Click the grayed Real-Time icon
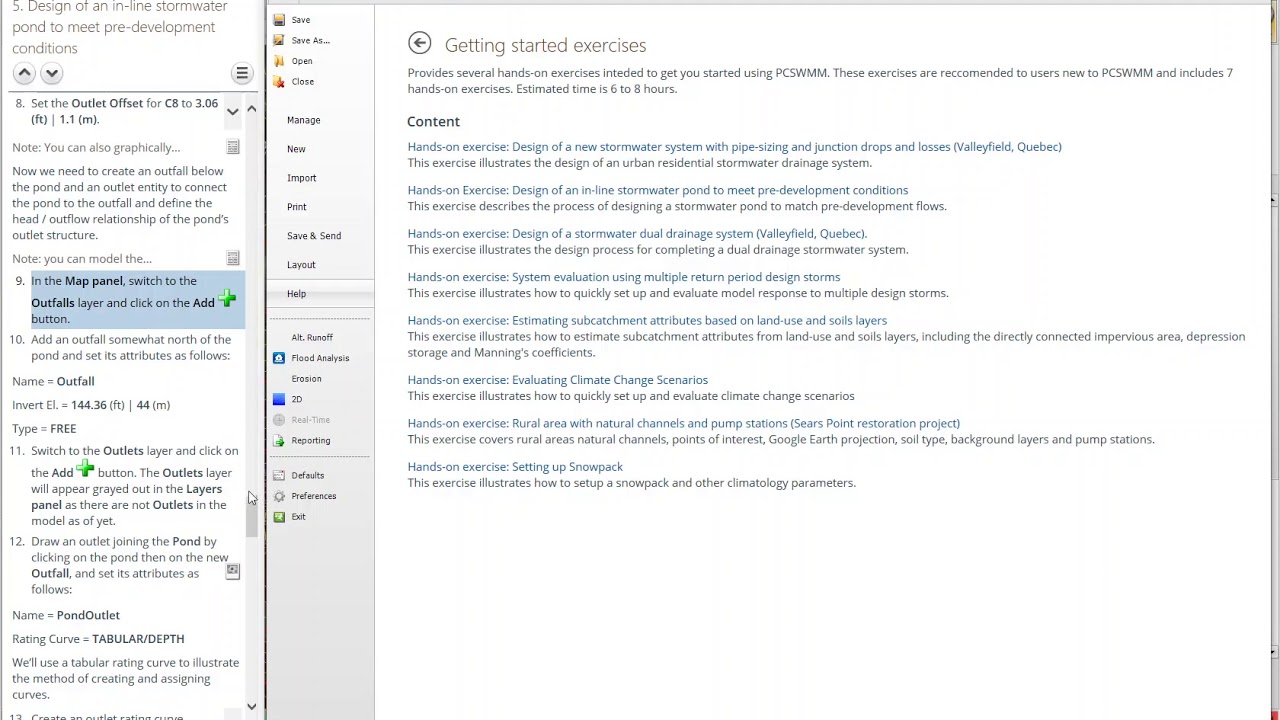Image resolution: width=1280 pixels, height=720 pixels. [279, 420]
